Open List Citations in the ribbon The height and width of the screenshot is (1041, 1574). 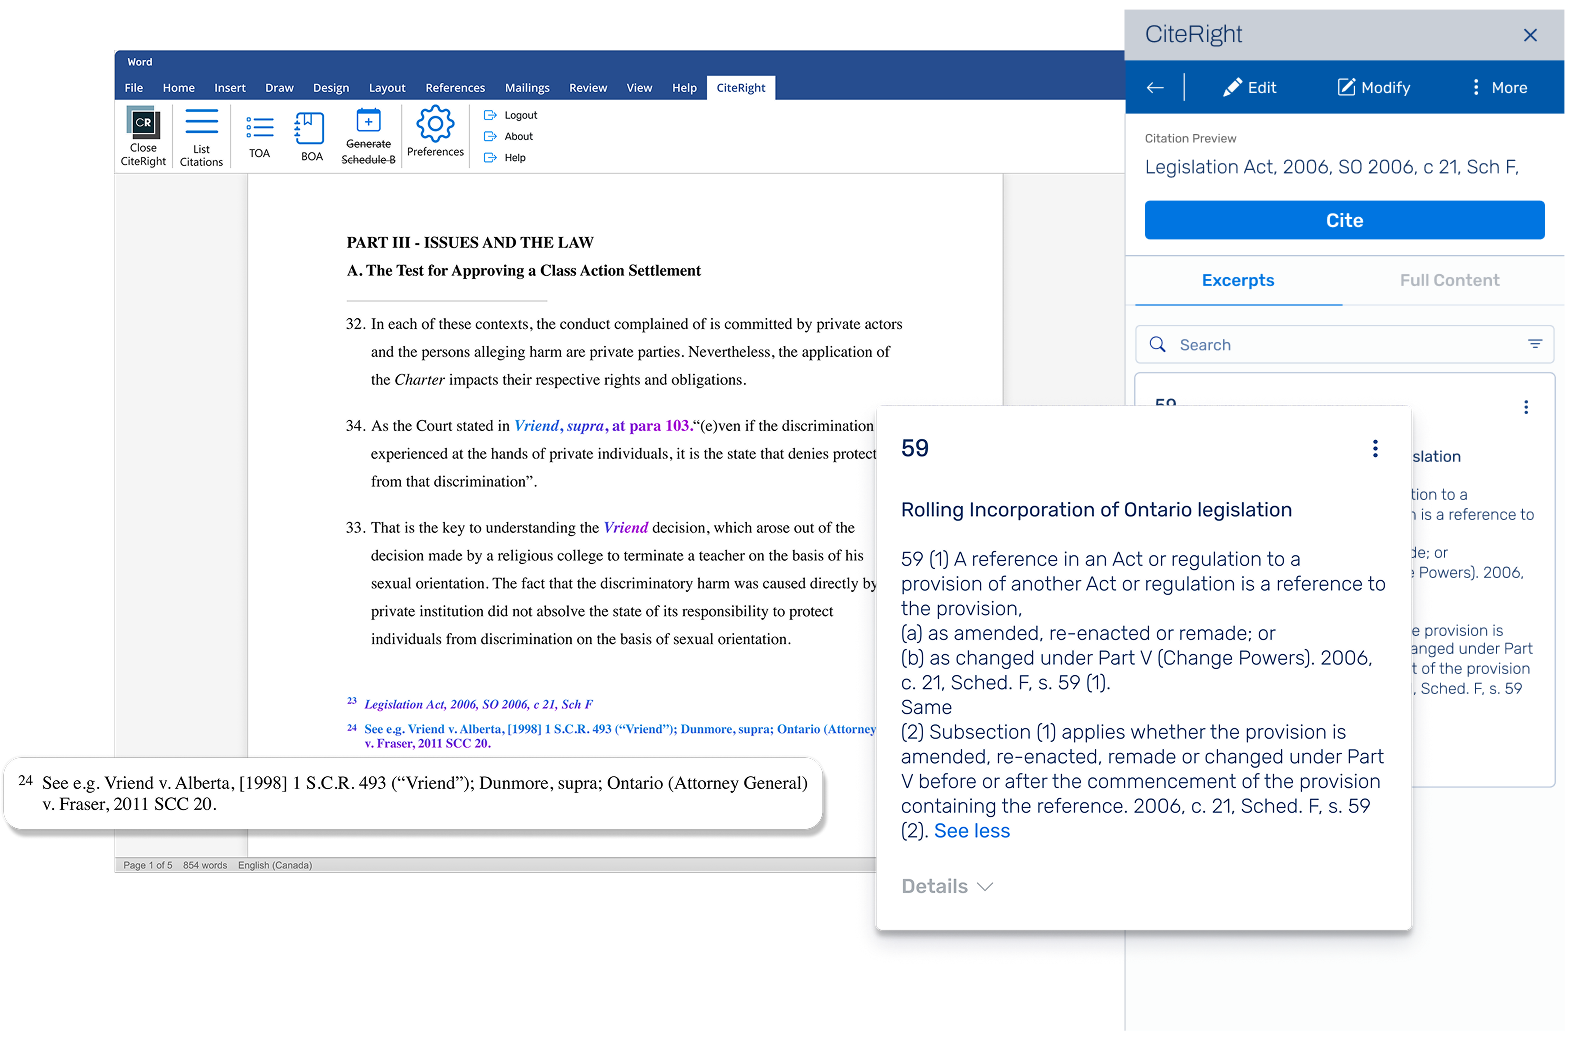click(x=201, y=136)
